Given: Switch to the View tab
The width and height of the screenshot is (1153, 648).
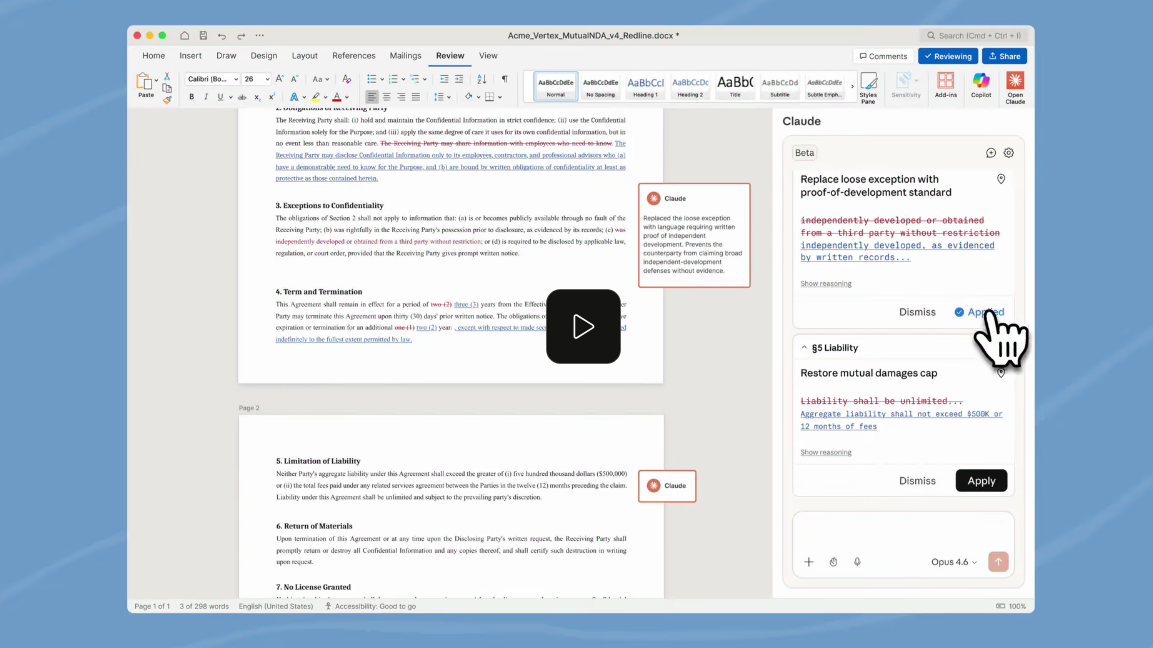Looking at the screenshot, I should 488,56.
